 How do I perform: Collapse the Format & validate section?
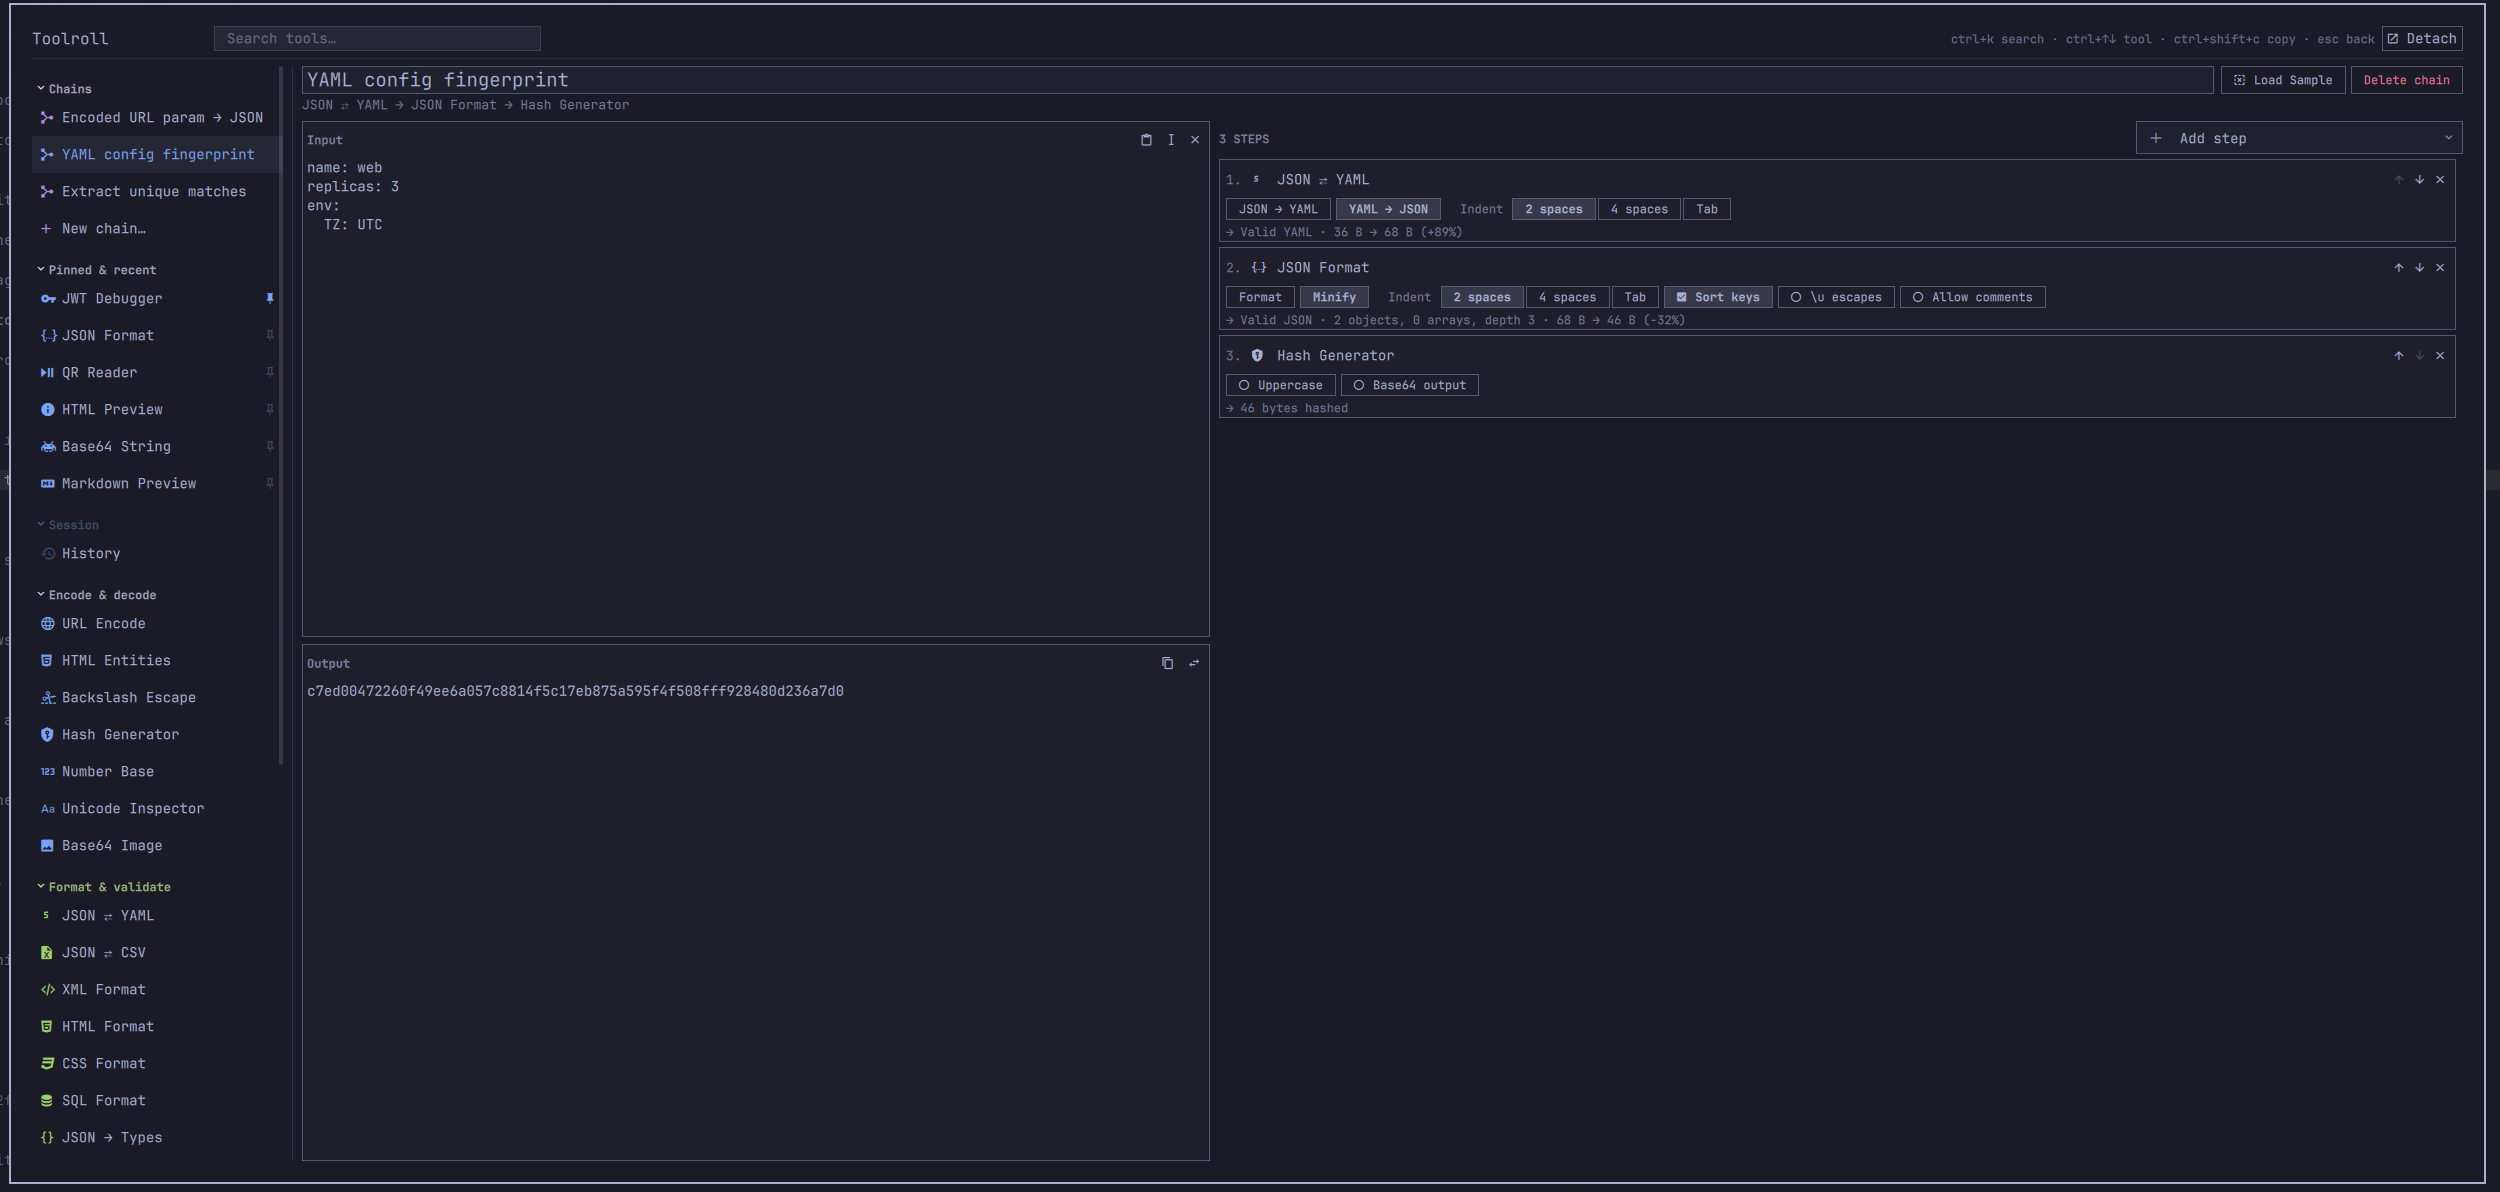pos(104,887)
